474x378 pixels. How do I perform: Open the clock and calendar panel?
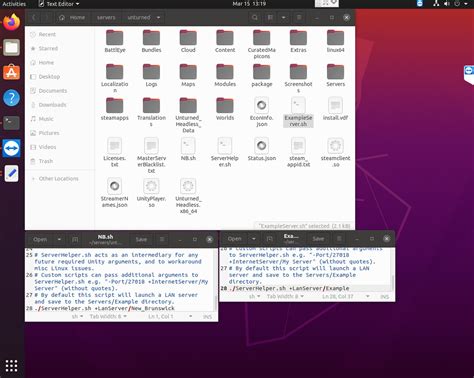click(249, 4)
